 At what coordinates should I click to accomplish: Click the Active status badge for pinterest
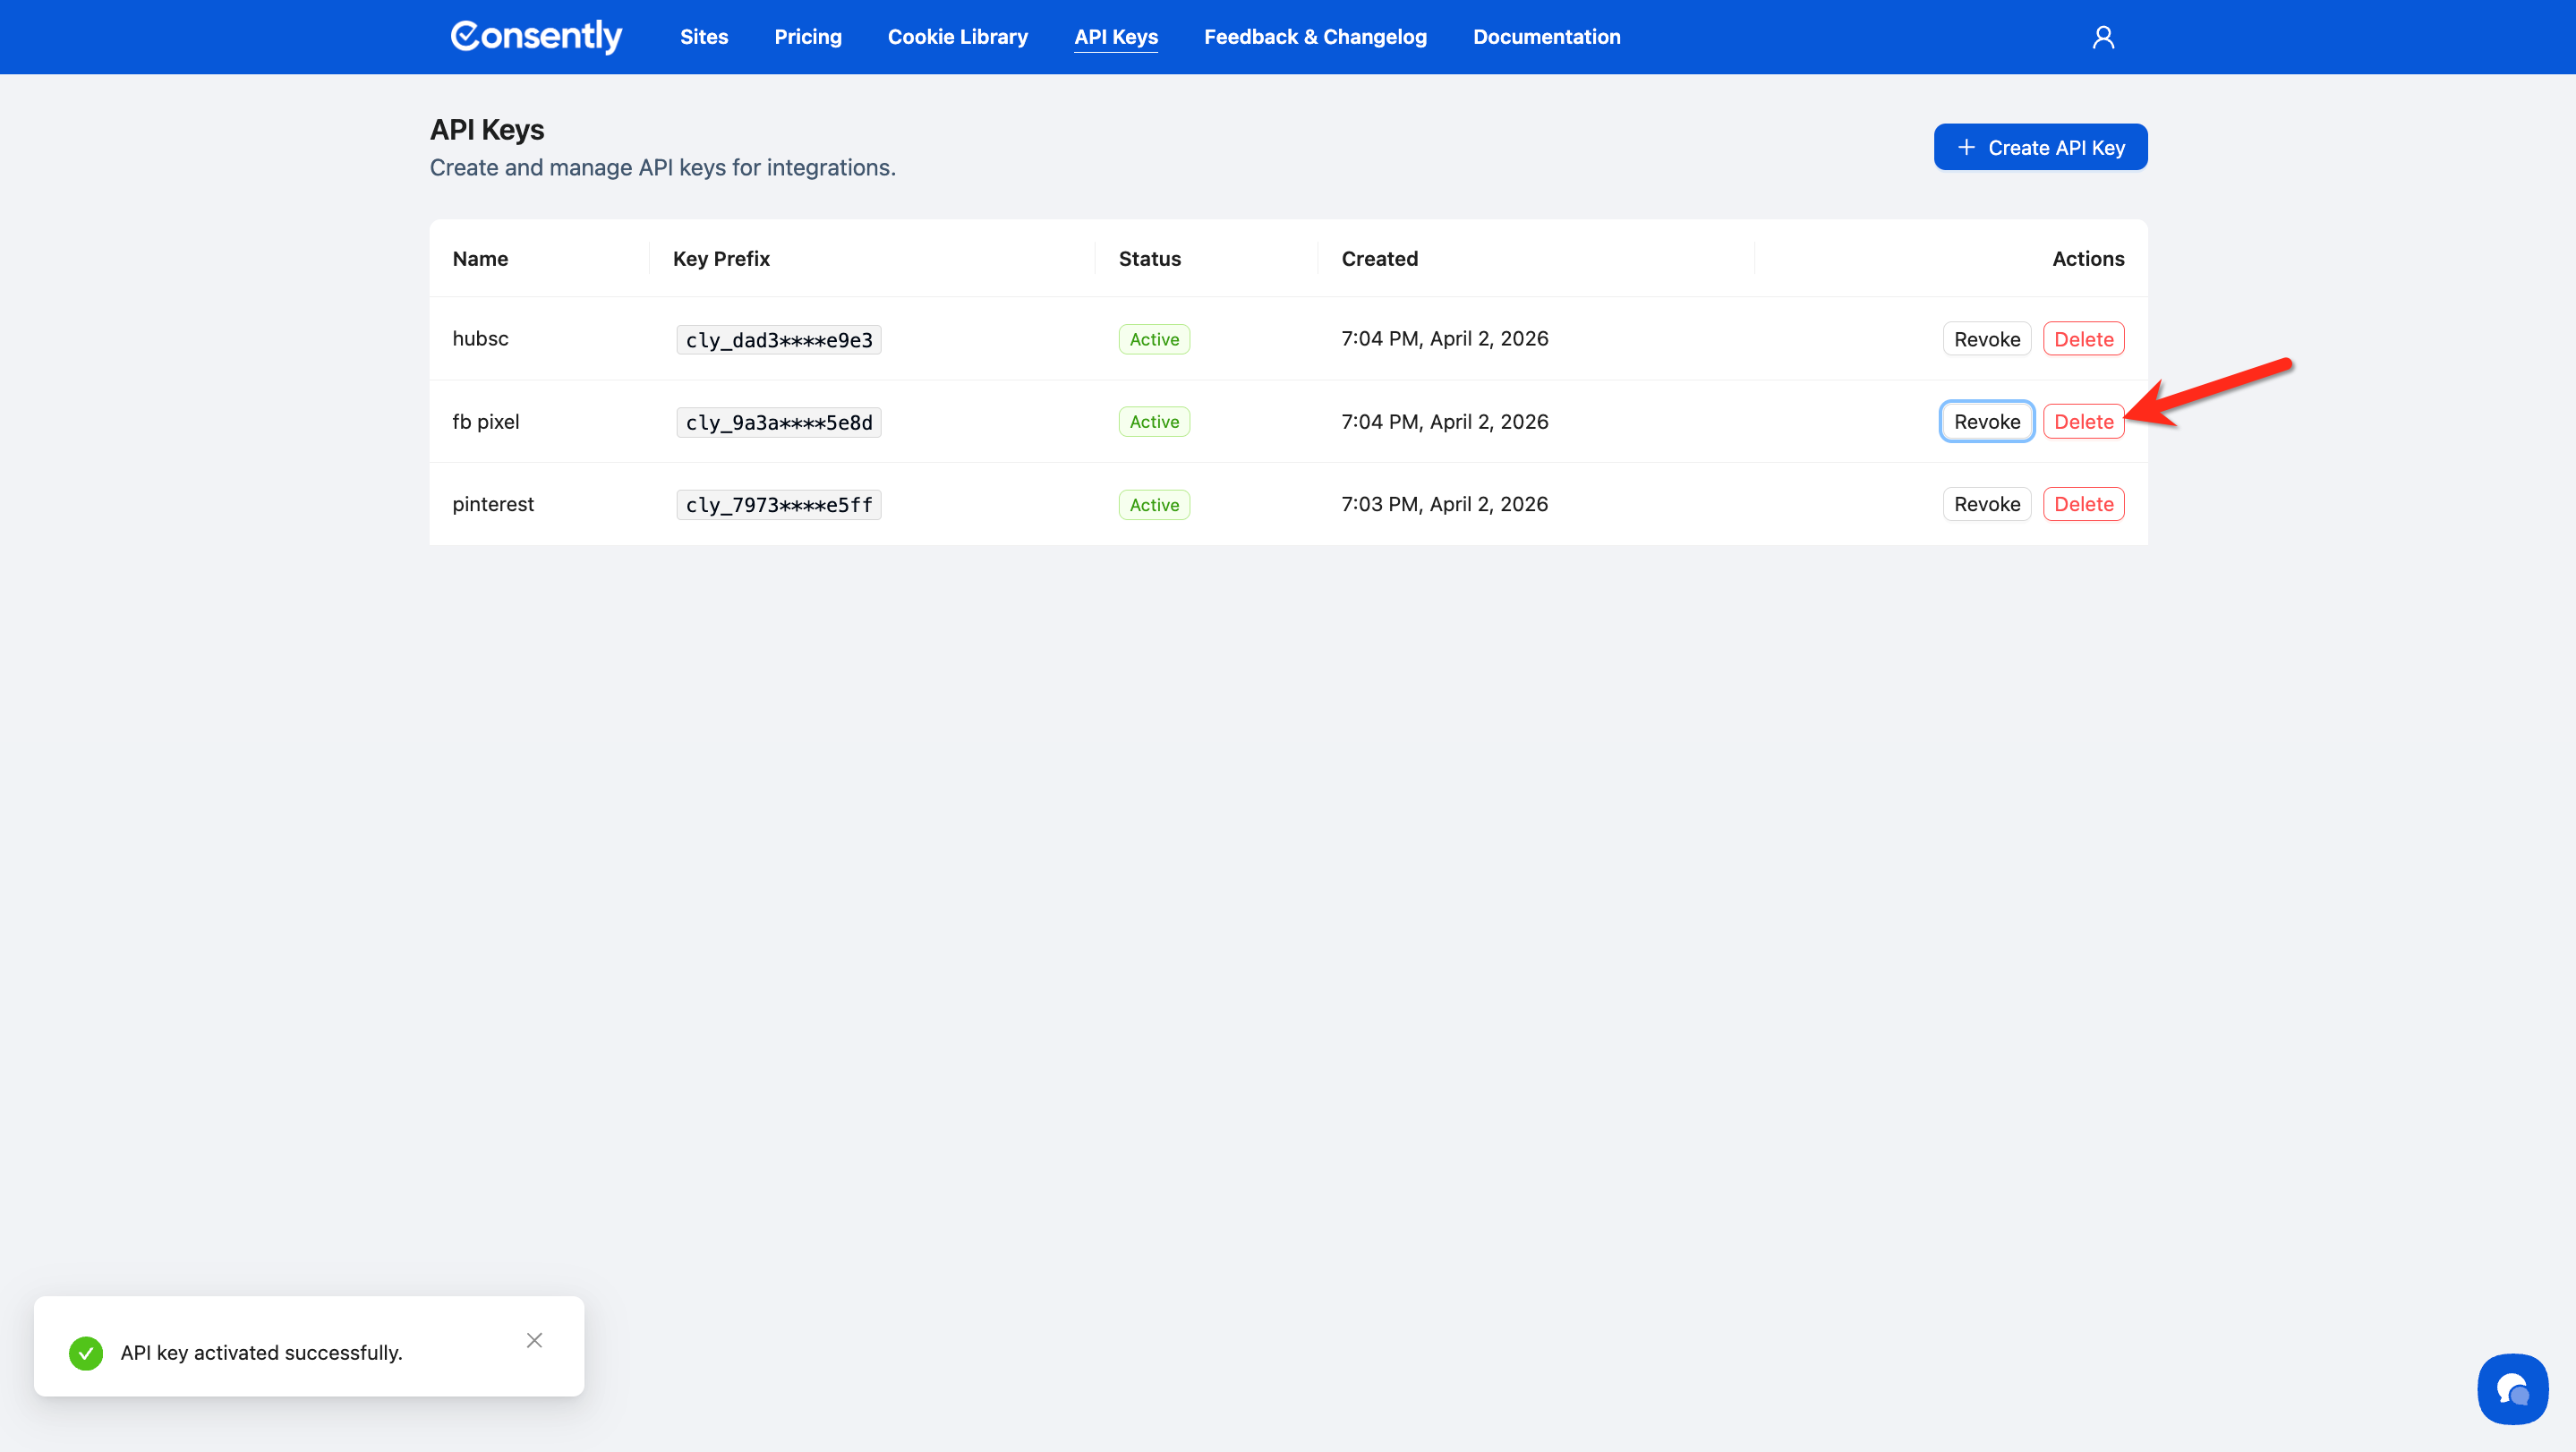tap(1154, 505)
